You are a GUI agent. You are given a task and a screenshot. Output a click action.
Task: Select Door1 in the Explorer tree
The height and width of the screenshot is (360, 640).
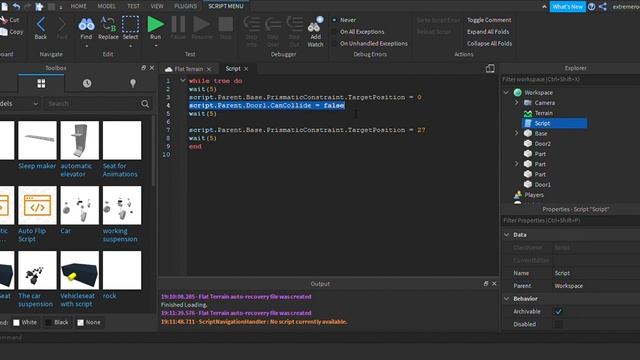(x=542, y=184)
